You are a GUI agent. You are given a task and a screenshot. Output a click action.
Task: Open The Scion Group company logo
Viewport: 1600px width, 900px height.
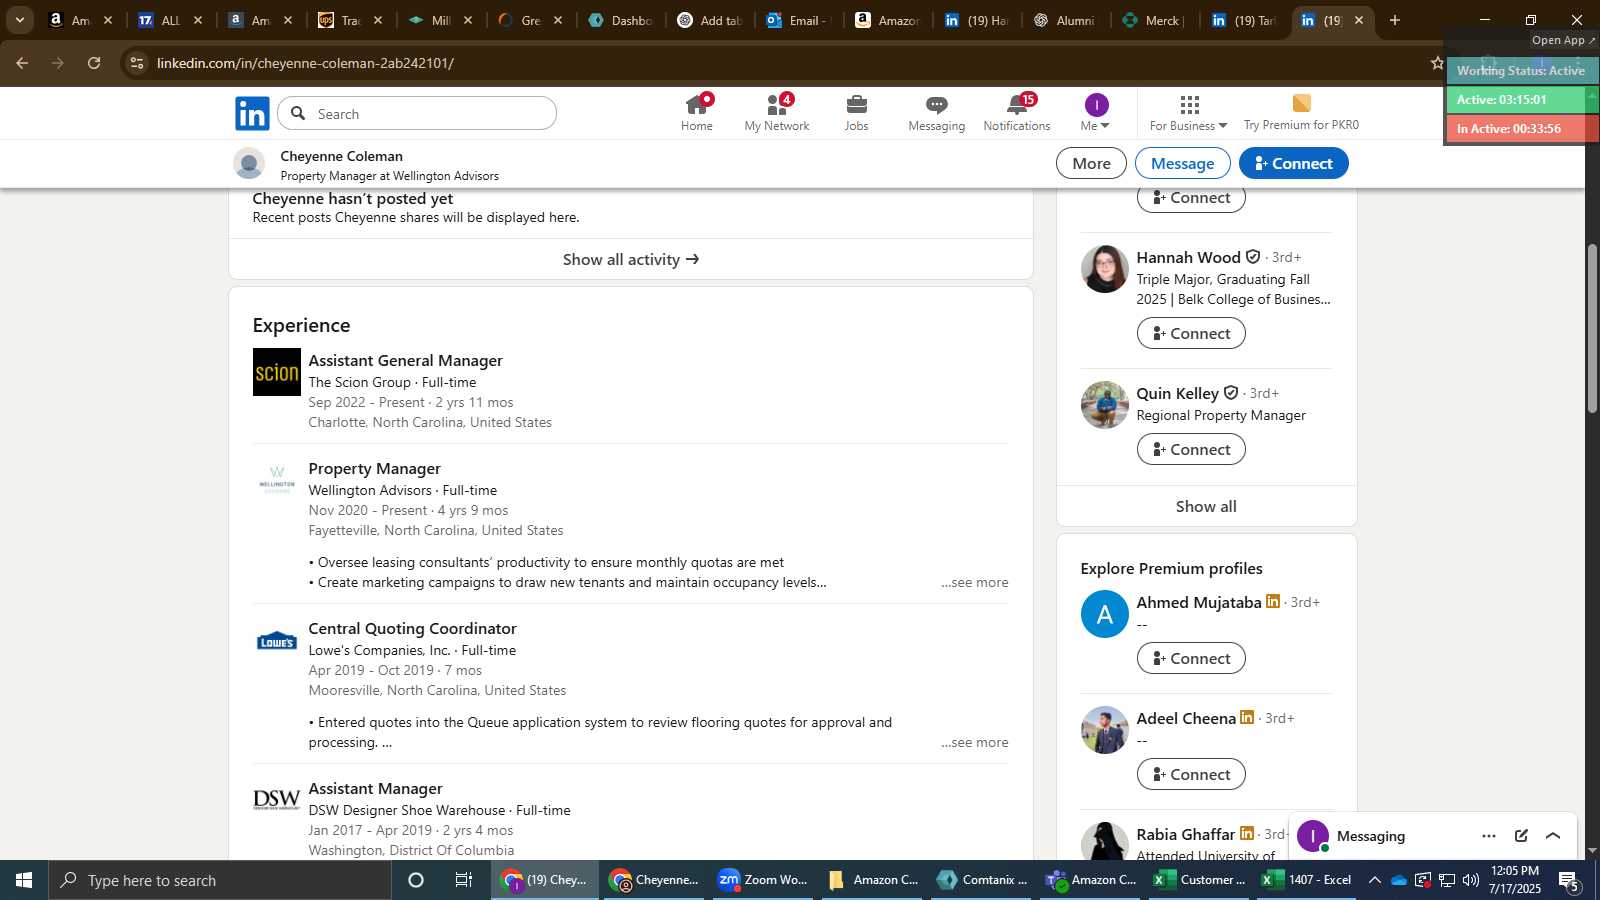pyautogui.click(x=277, y=372)
